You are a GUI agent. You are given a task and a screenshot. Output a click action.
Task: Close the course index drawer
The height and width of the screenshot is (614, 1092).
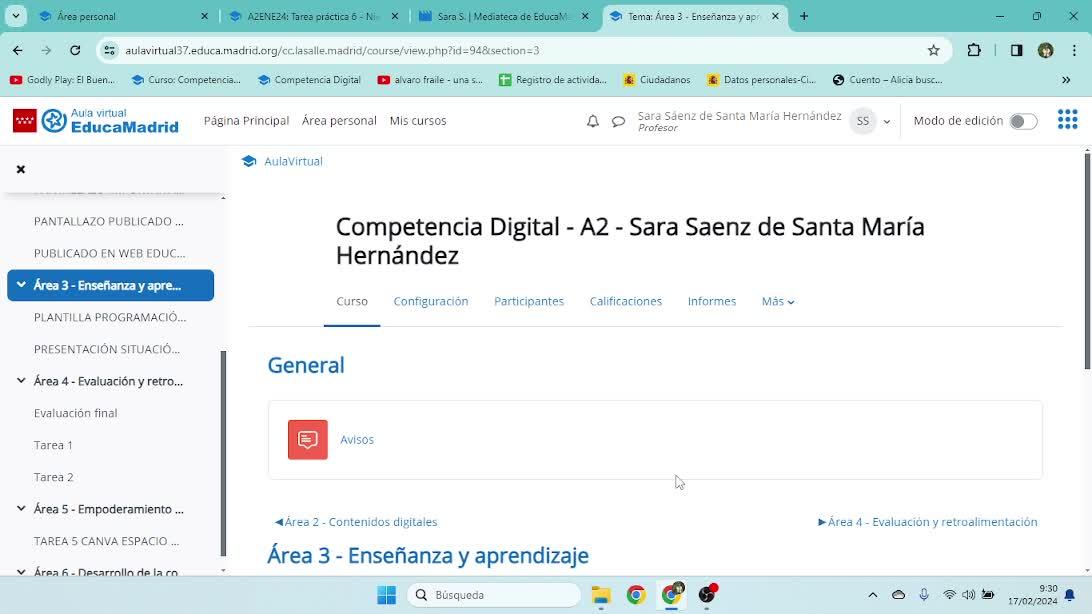[x=21, y=169]
